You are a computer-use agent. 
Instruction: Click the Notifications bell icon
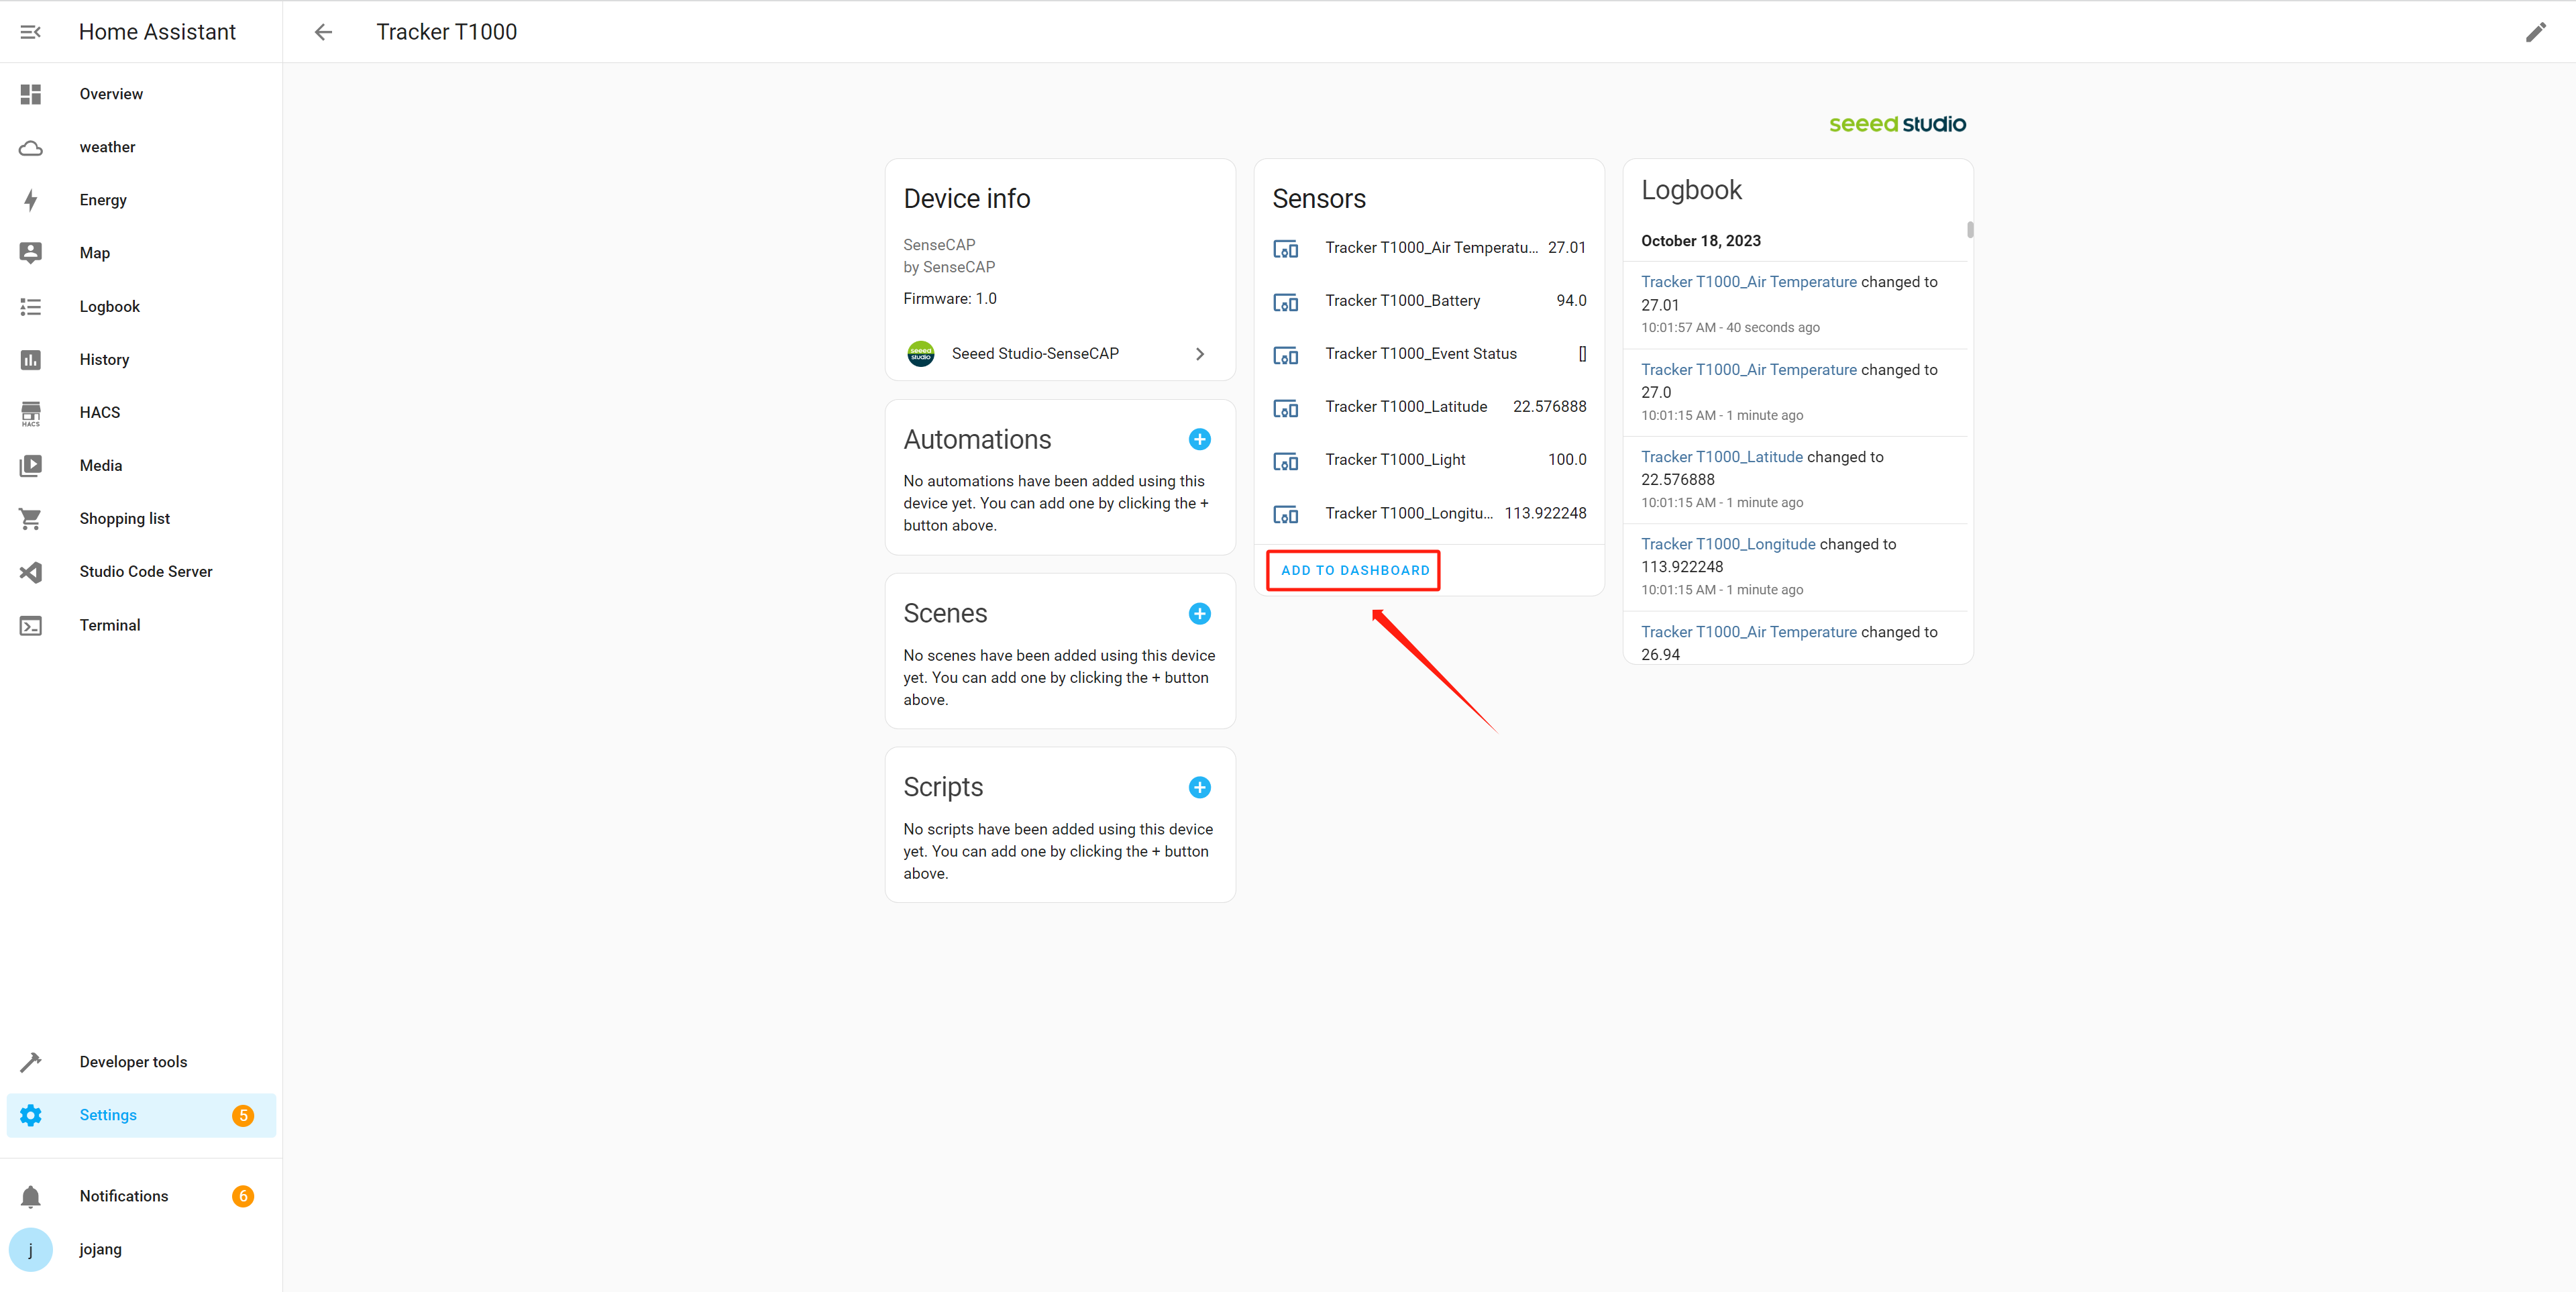click(x=31, y=1196)
